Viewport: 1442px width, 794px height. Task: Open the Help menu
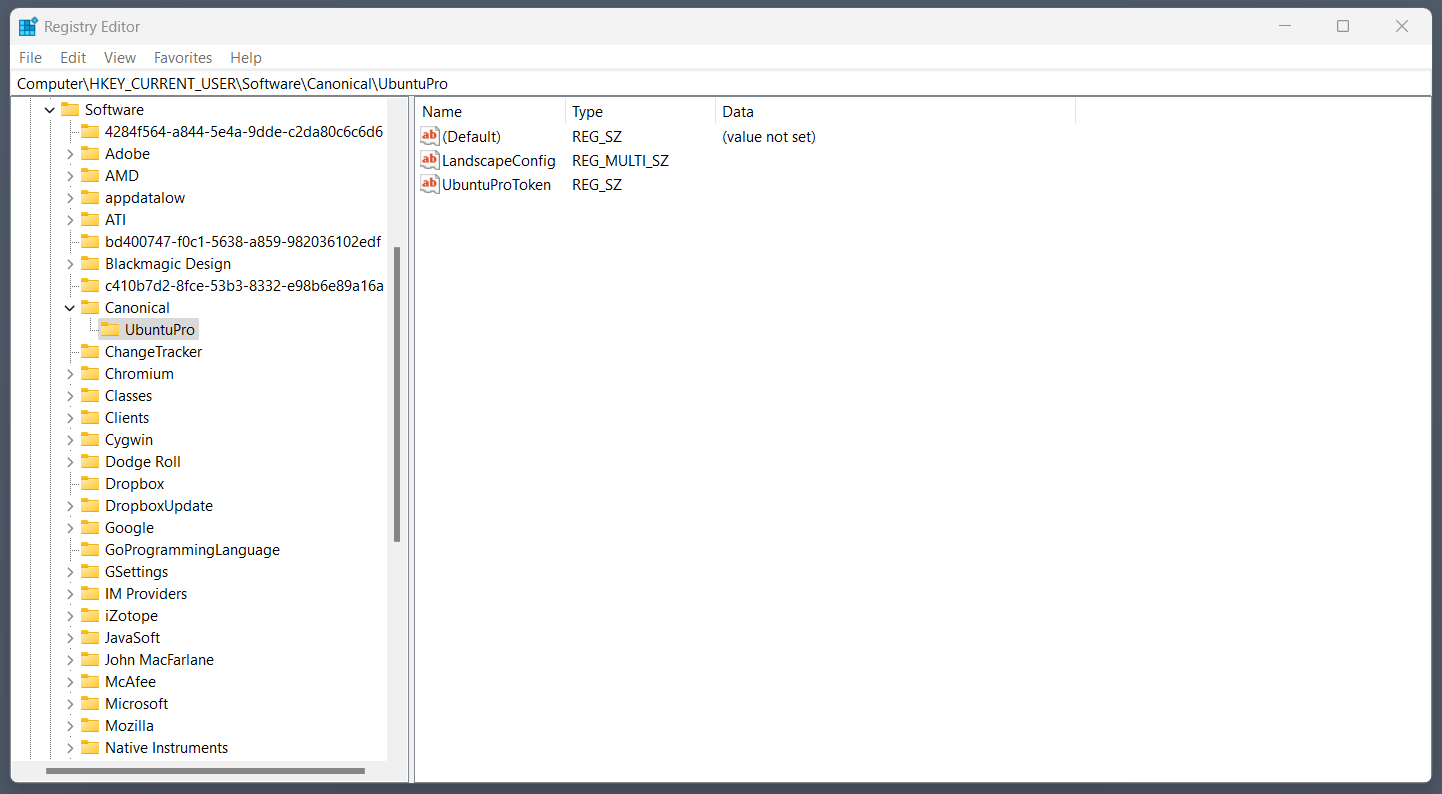pos(246,58)
